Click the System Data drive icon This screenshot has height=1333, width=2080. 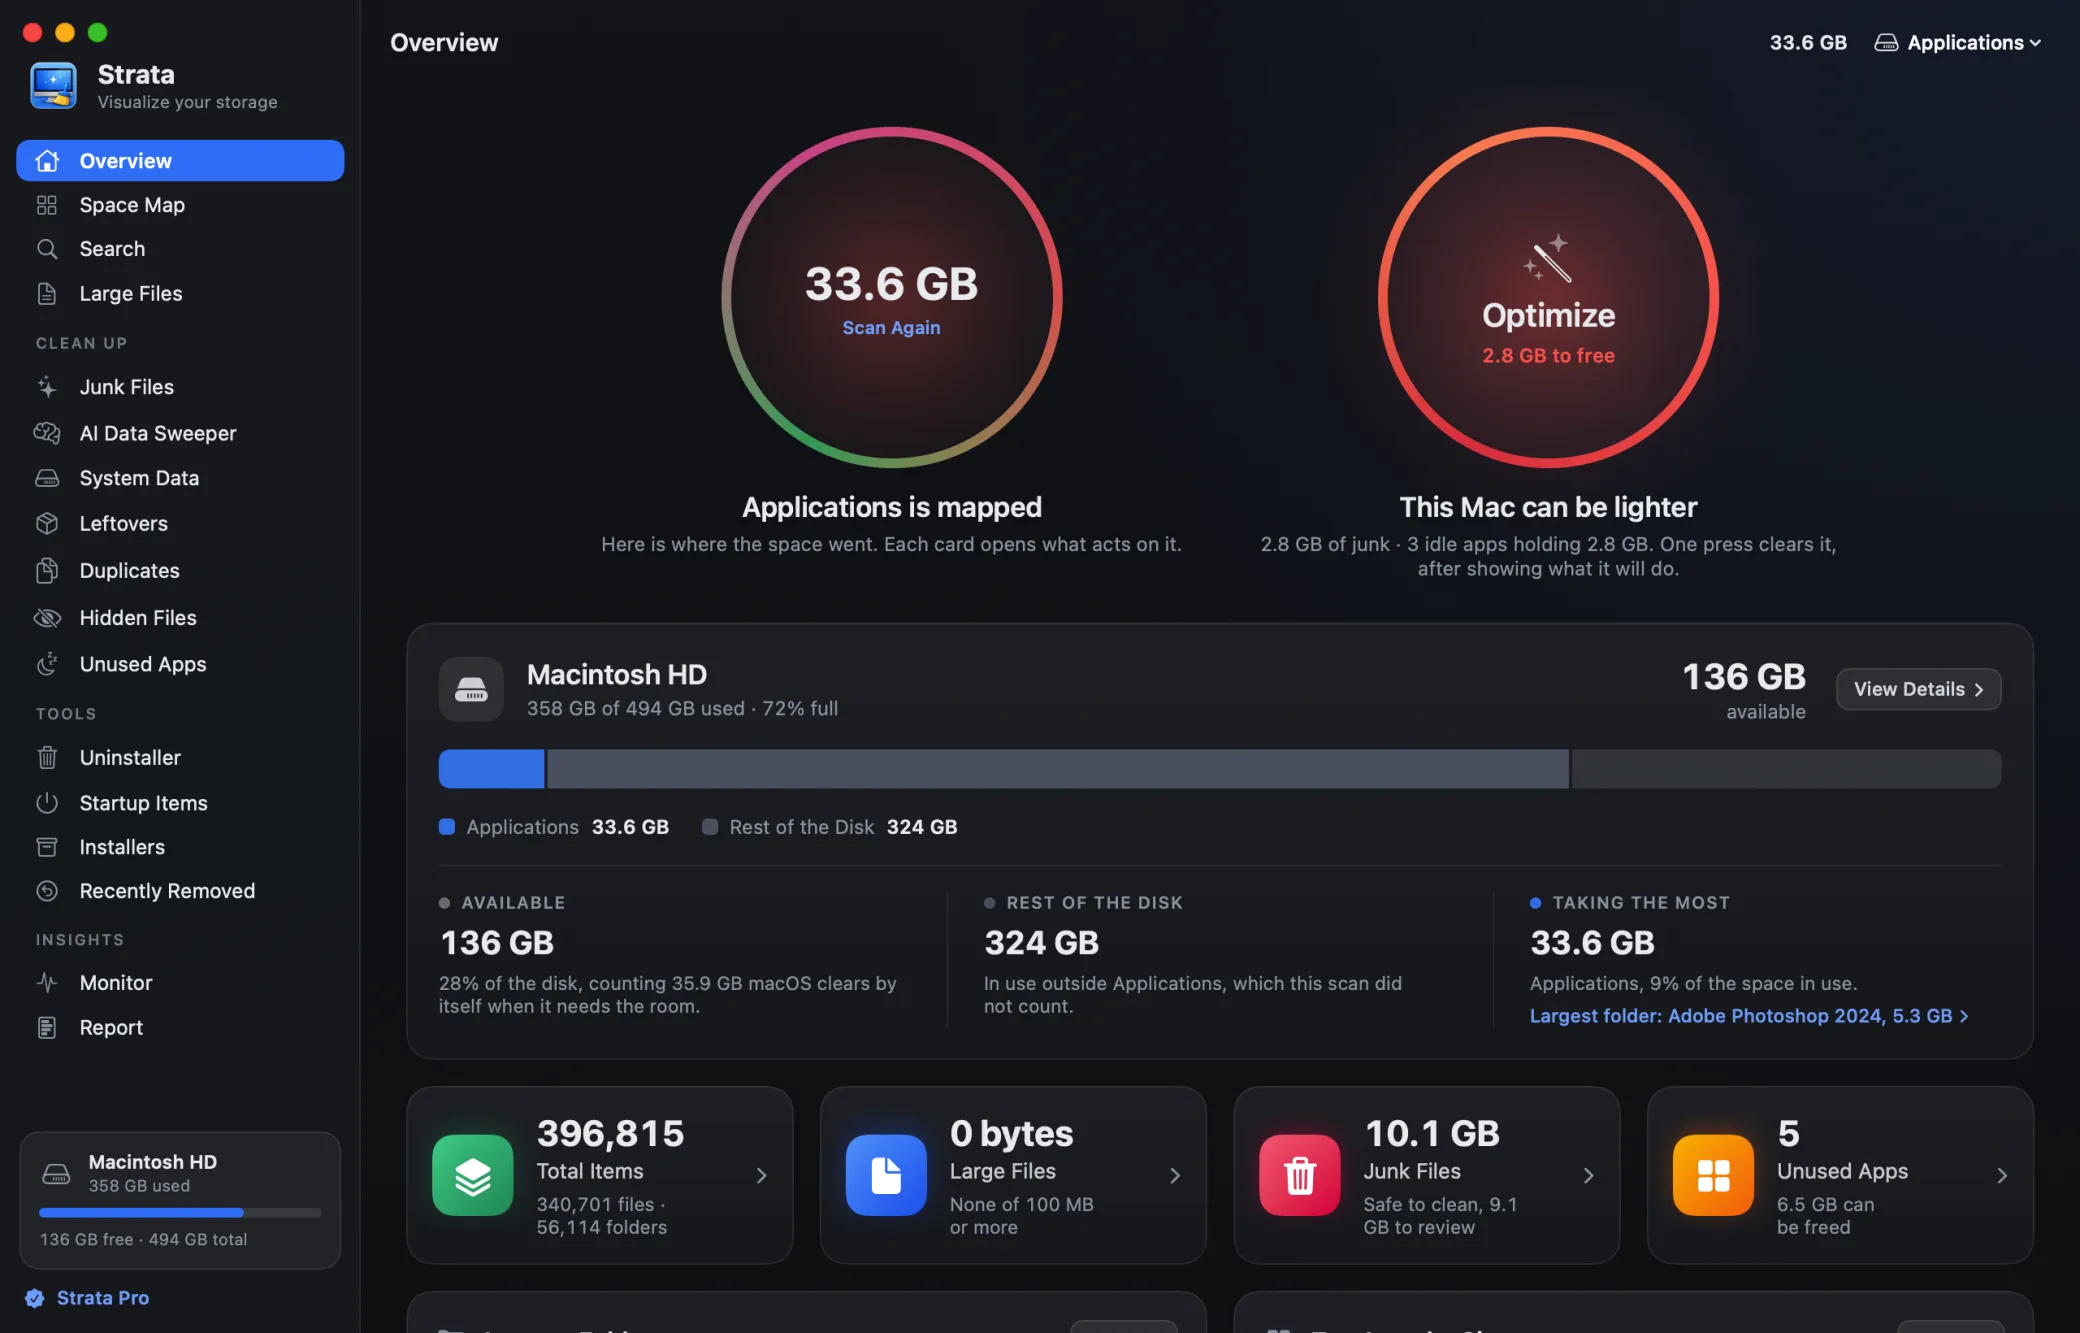tap(47, 478)
